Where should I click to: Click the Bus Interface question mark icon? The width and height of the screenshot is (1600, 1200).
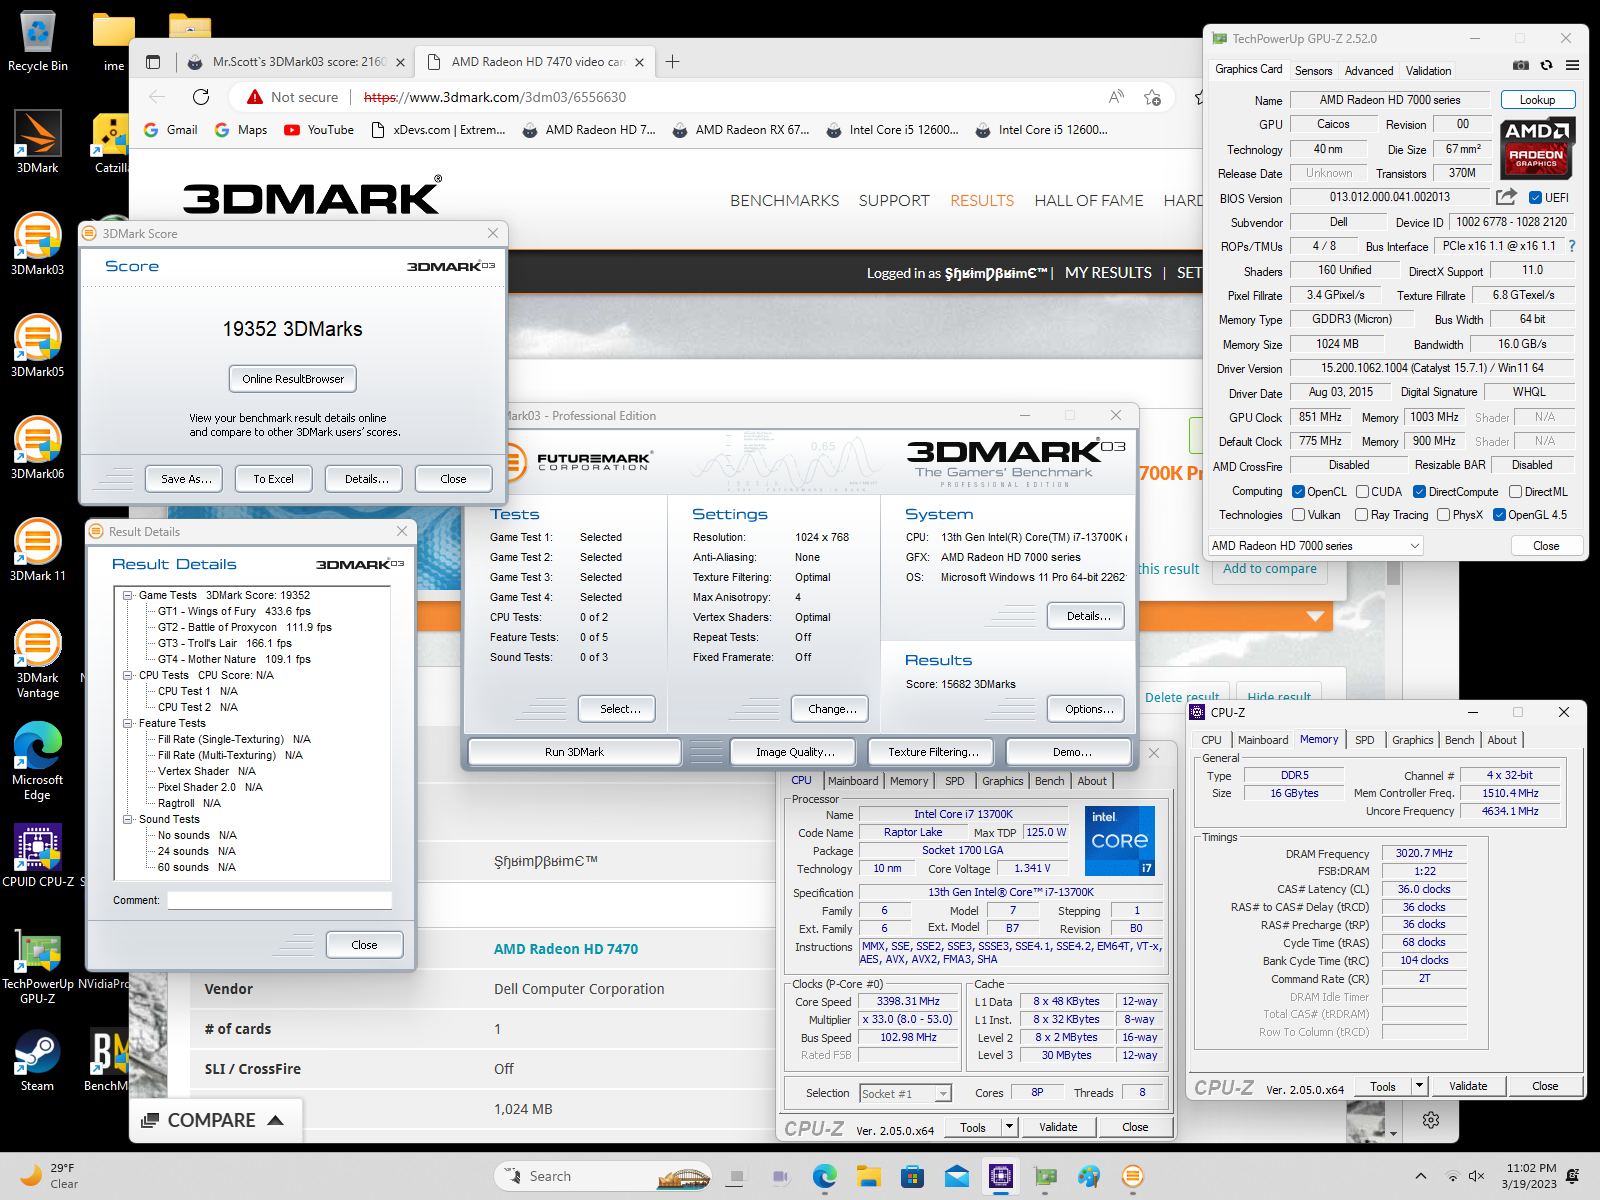(1571, 246)
